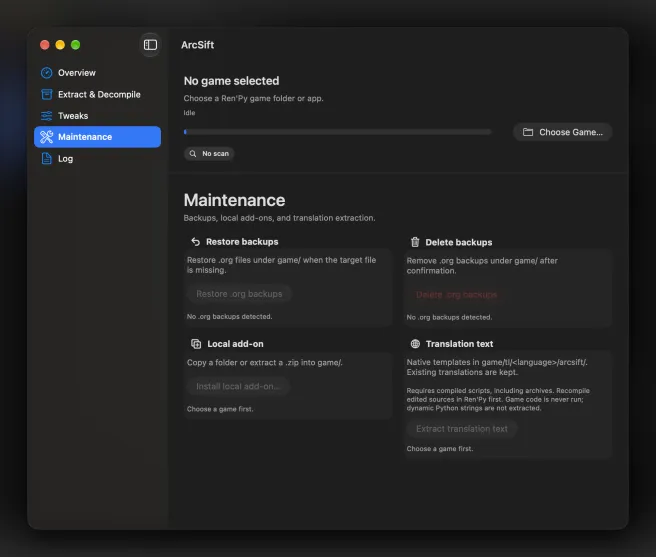Click the idle progress bar
This screenshot has width=656, height=557.
click(x=337, y=132)
